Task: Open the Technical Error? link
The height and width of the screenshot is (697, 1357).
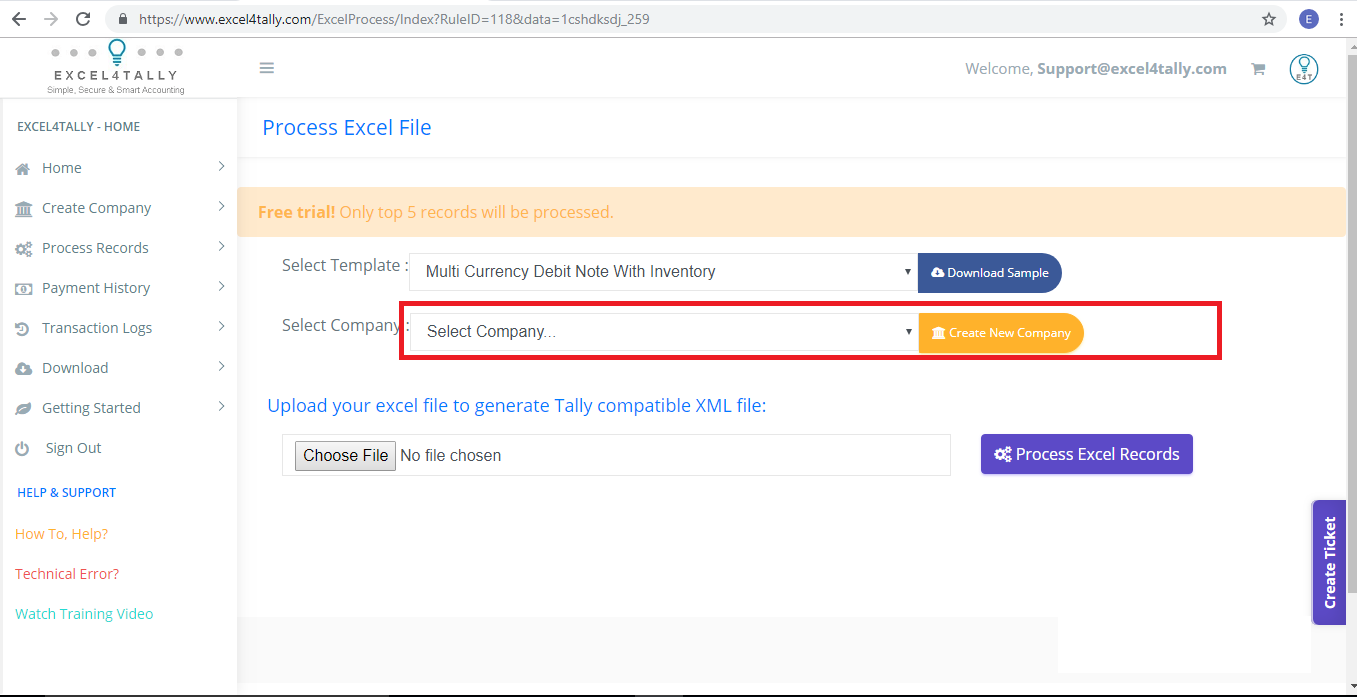Action: click(x=67, y=574)
